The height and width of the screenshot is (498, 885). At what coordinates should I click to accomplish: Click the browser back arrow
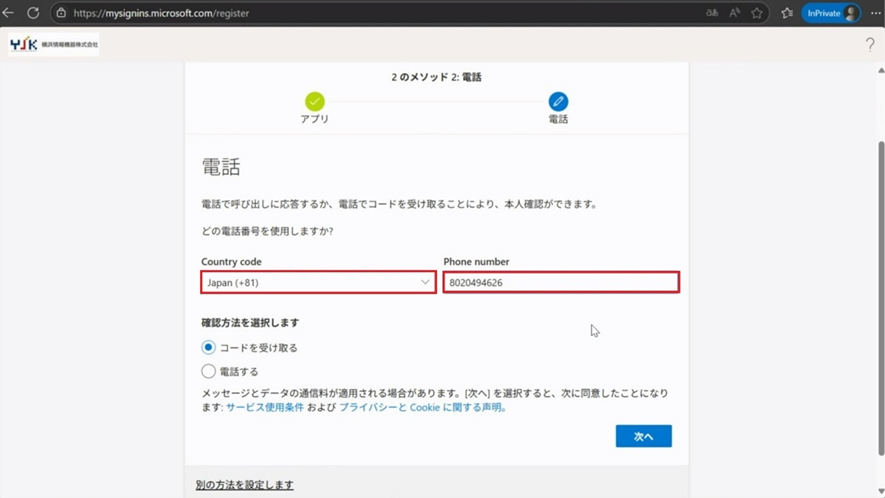click(x=9, y=13)
